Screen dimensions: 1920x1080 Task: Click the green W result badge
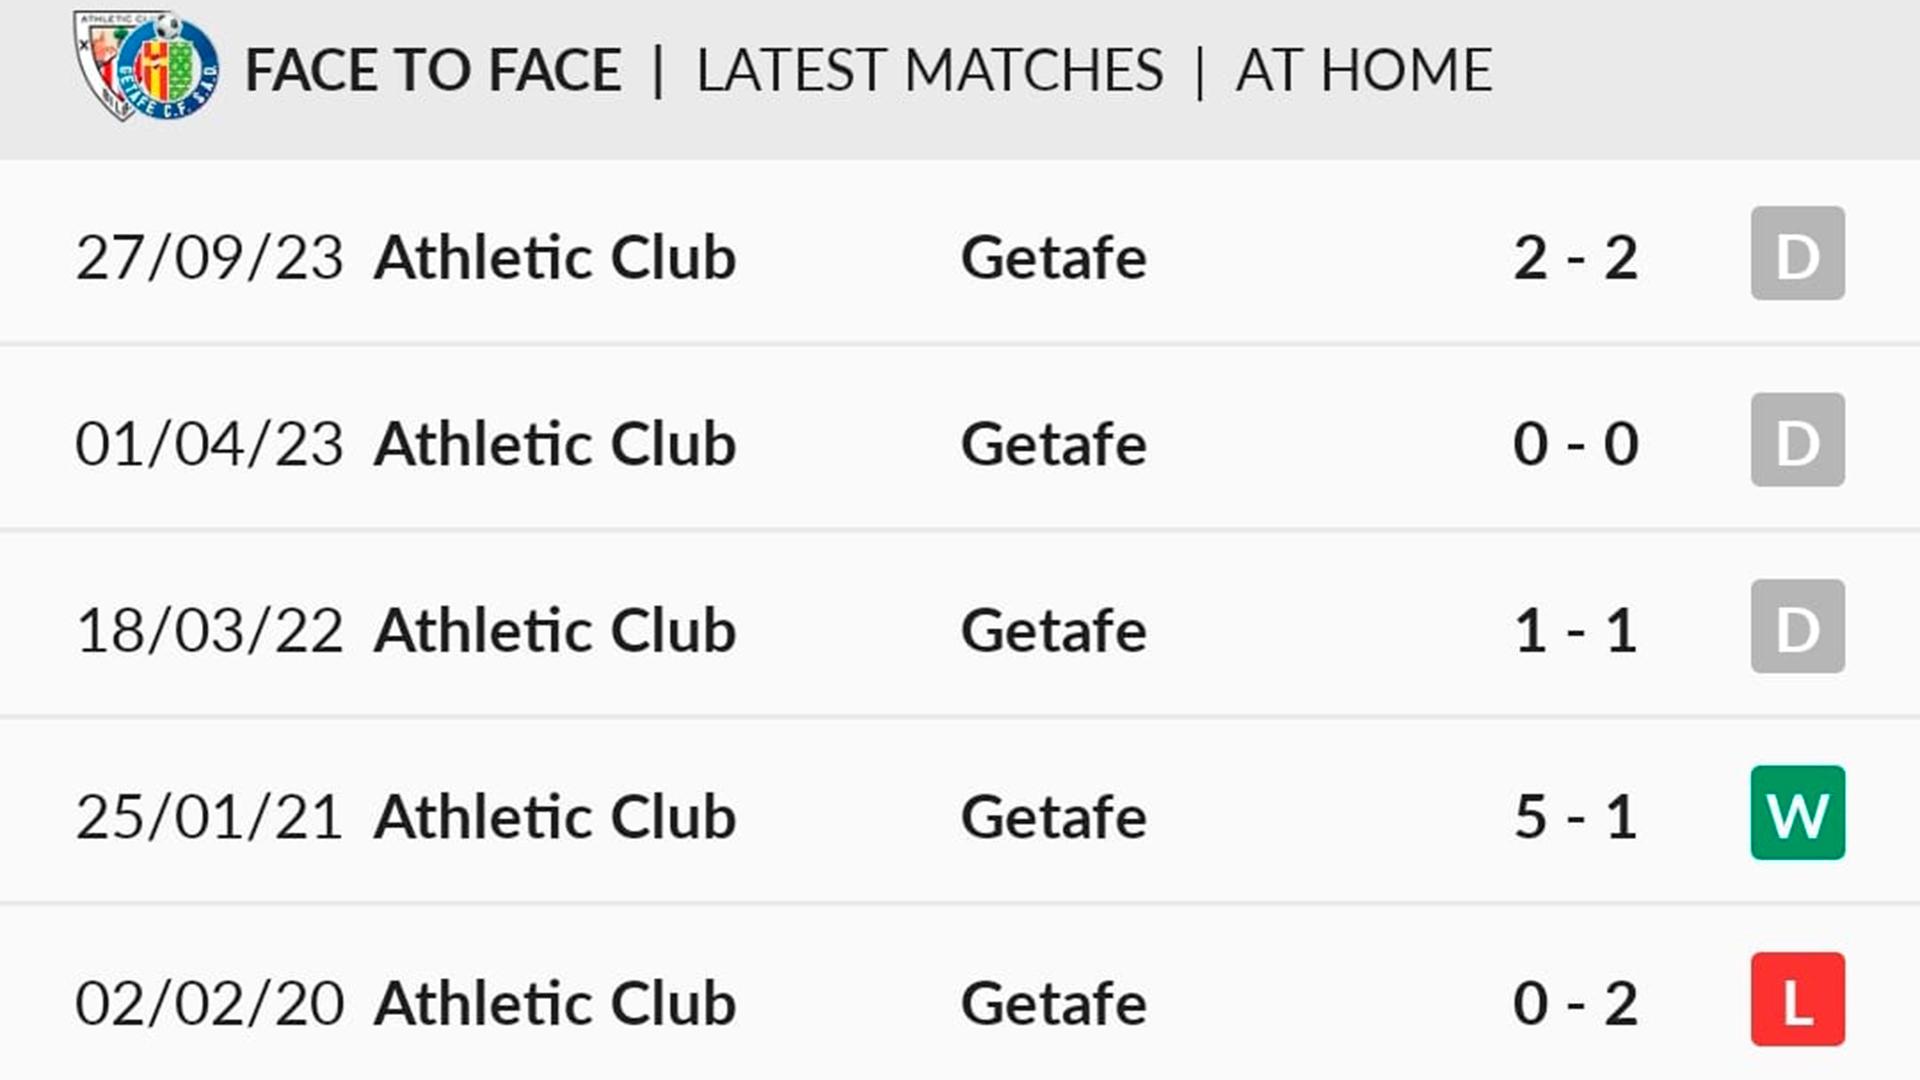1797,812
